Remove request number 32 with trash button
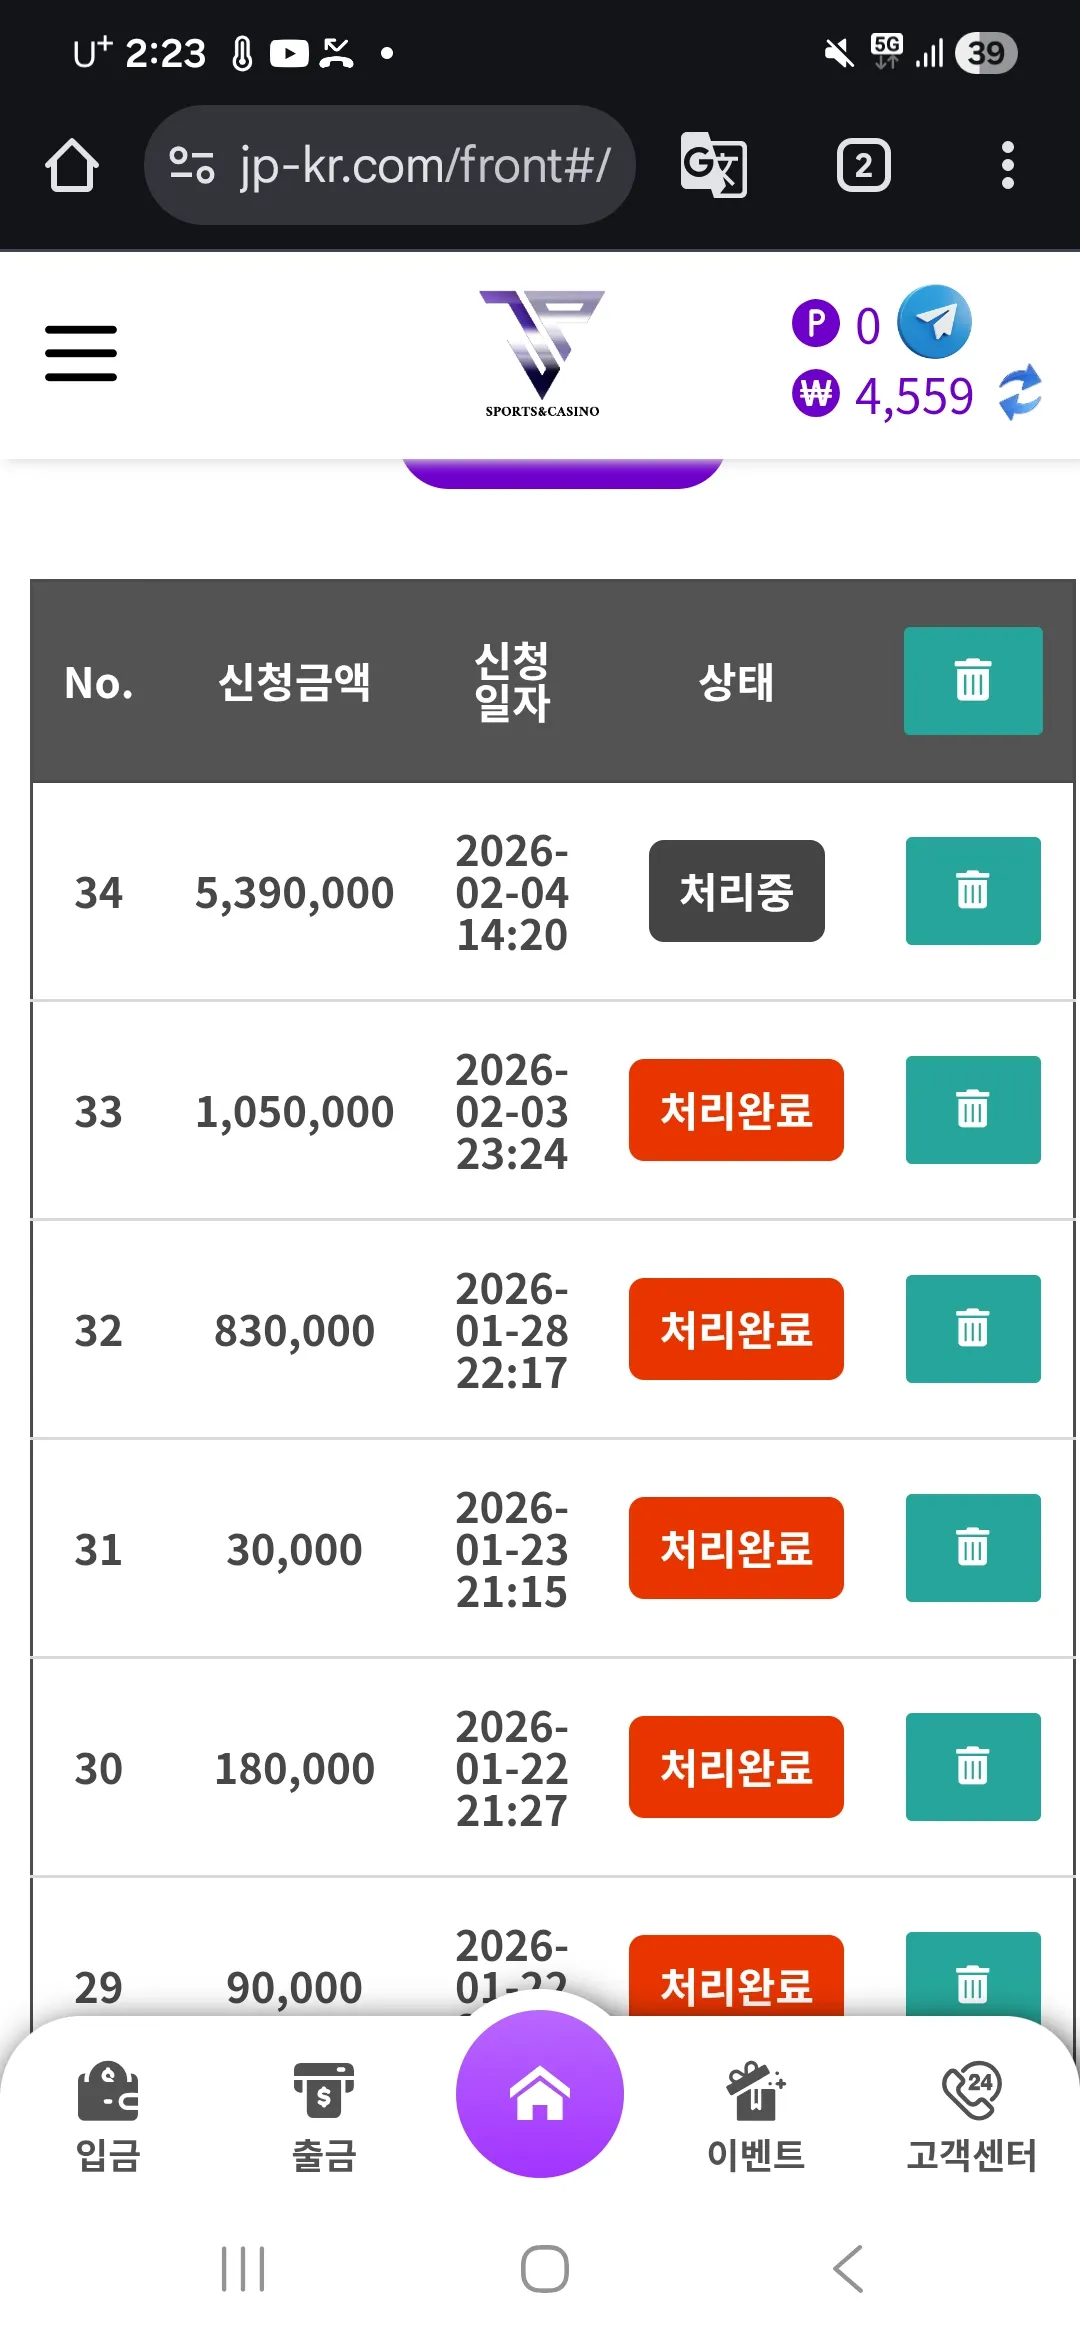The height and width of the screenshot is (2340, 1080). 973,1329
